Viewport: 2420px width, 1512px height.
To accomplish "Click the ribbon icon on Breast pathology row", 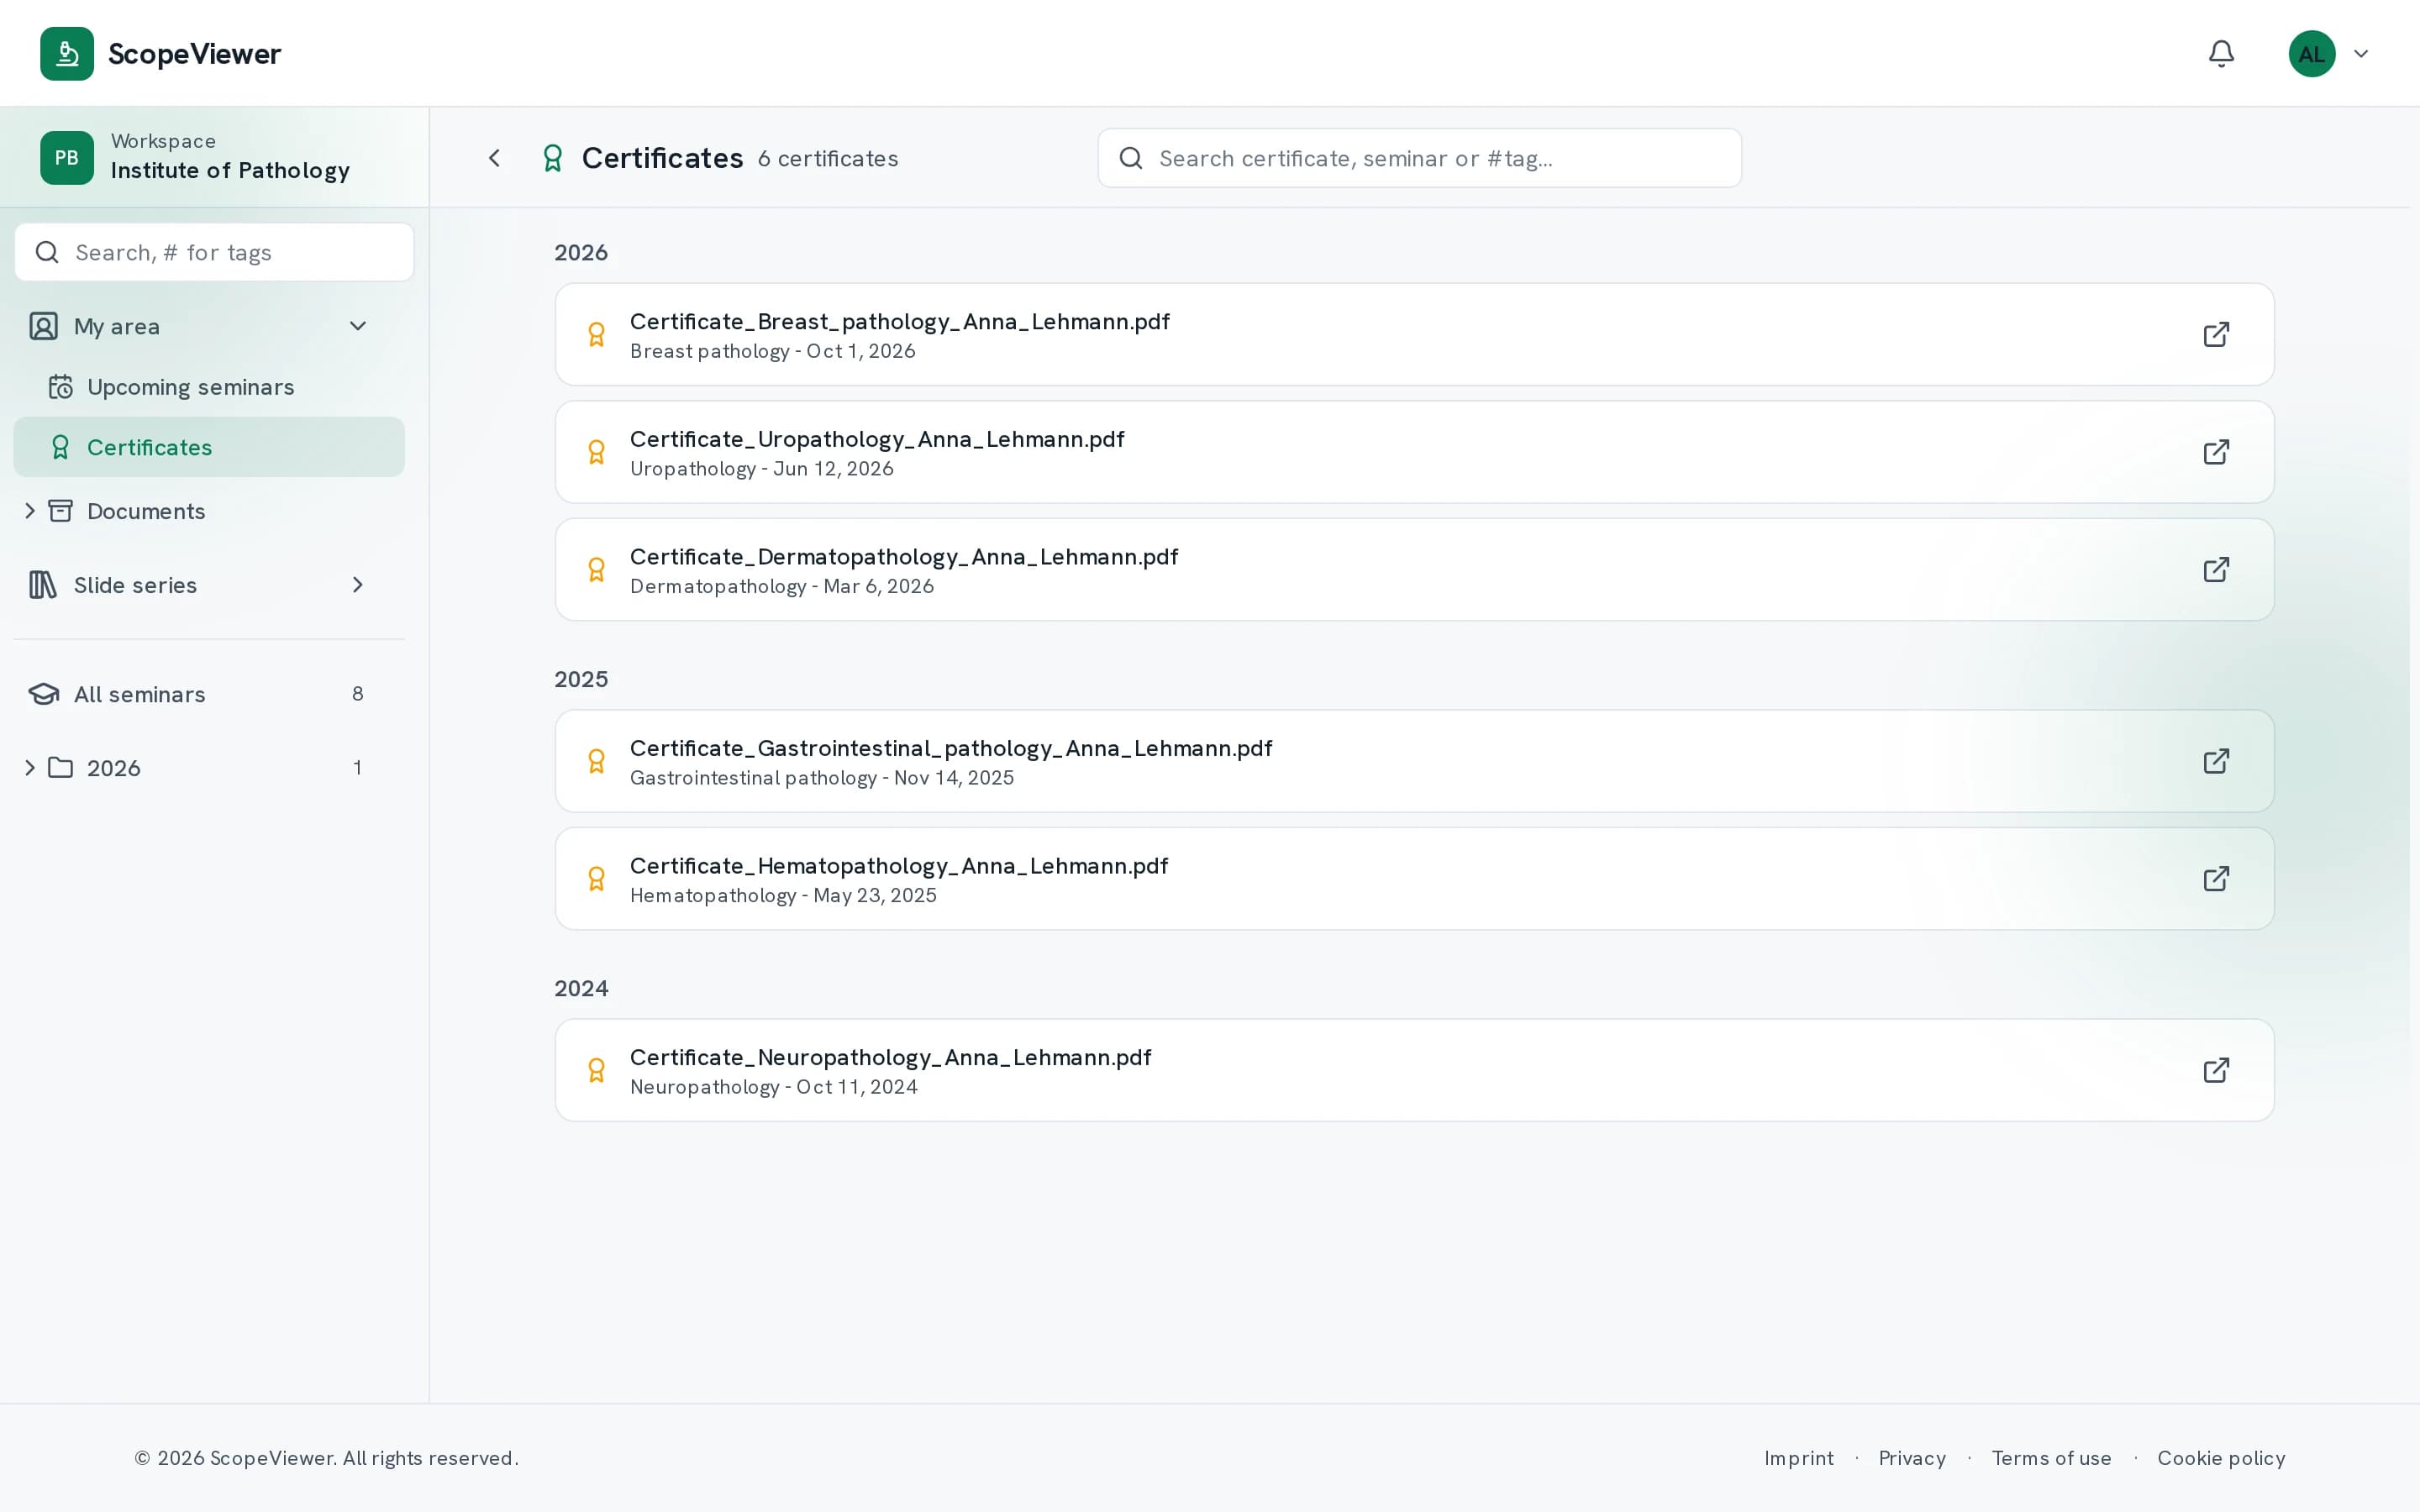I will point(596,334).
